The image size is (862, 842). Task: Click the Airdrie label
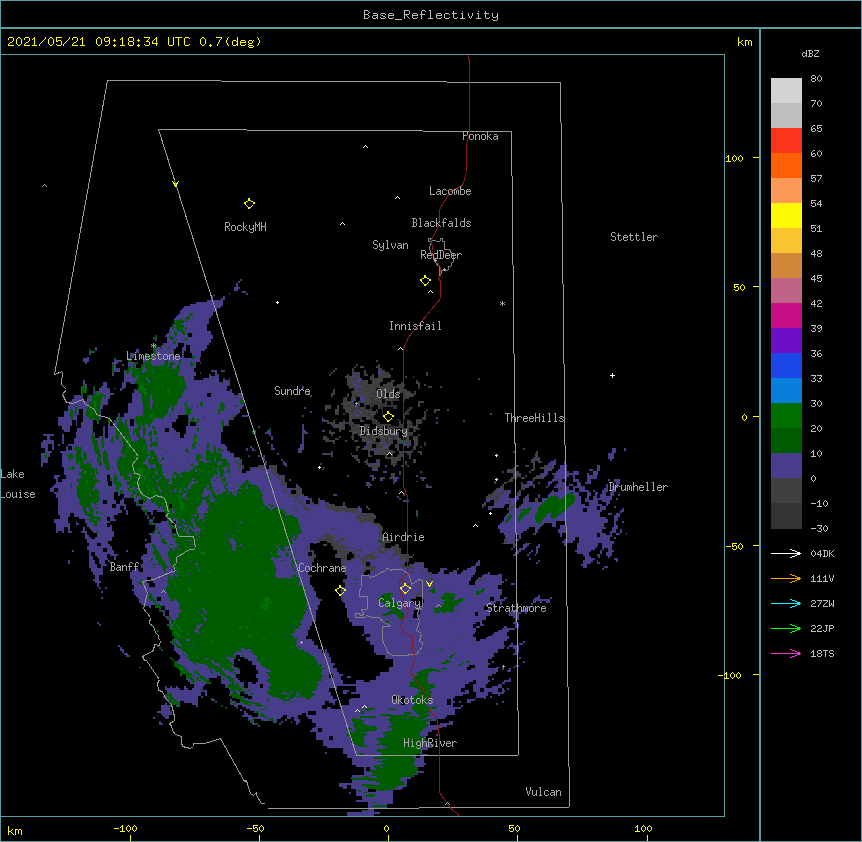tap(403, 537)
